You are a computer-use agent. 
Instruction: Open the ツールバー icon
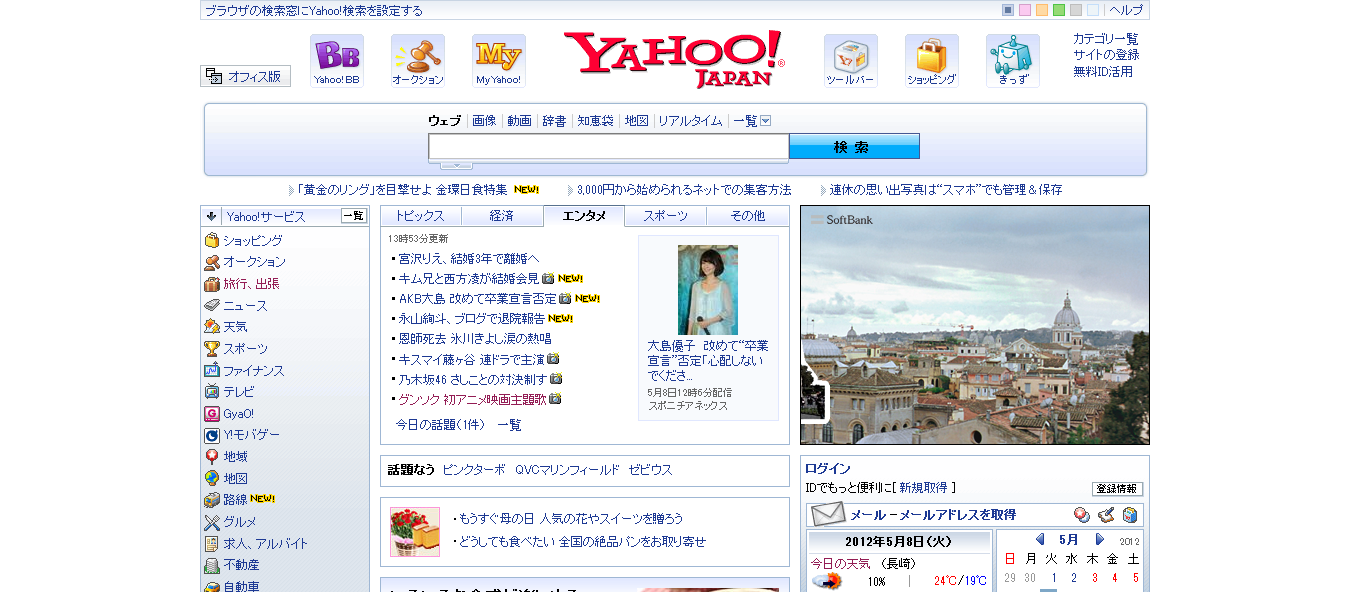(851, 61)
